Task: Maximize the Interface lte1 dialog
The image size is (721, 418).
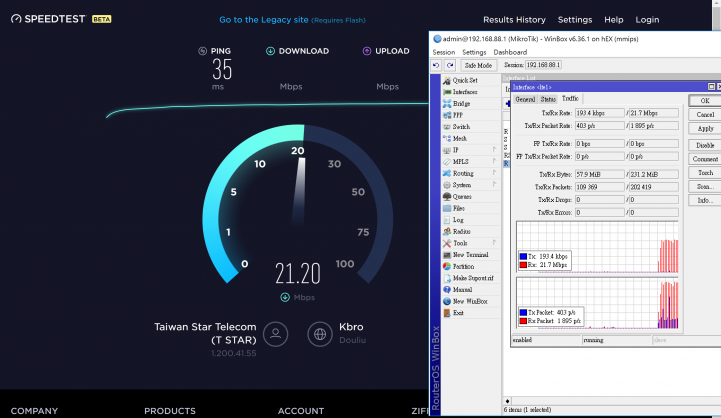Action: (x=711, y=86)
